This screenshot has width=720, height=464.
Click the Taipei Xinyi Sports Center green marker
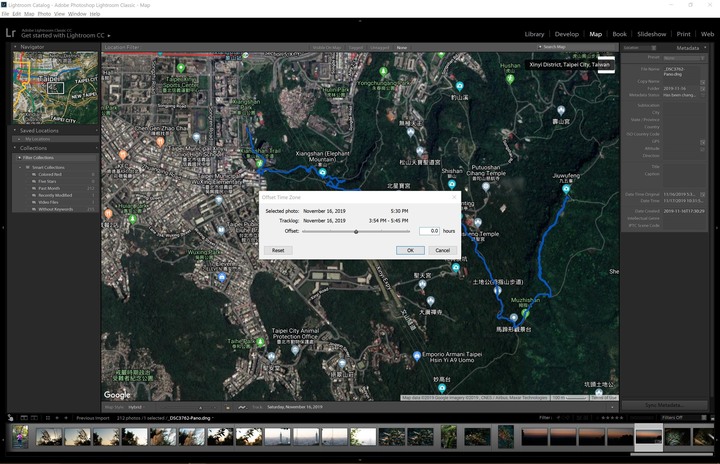[x=181, y=68]
